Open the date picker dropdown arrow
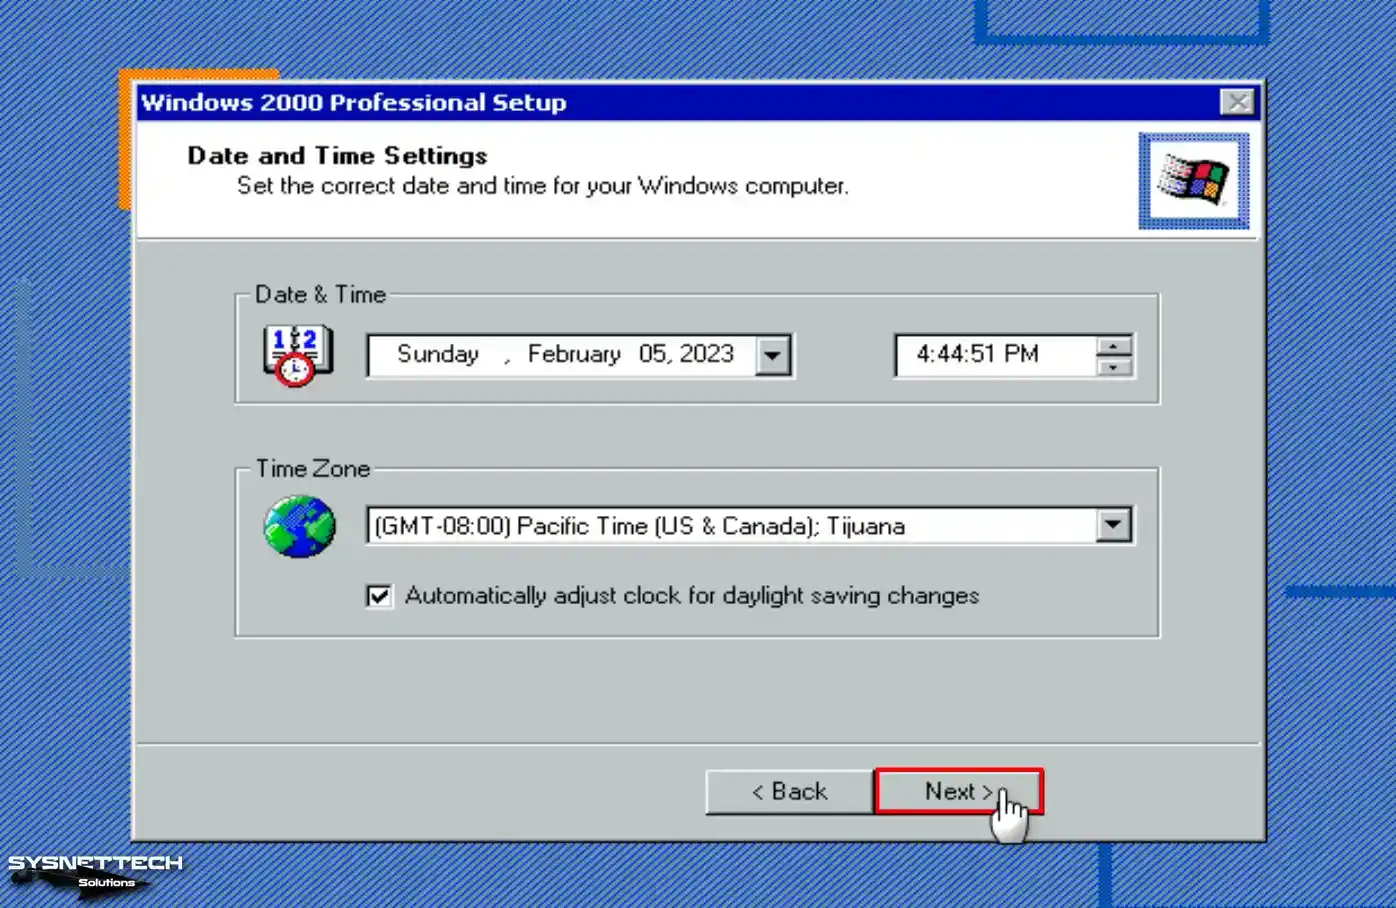Screen dimensions: 1396x908 [772, 355]
